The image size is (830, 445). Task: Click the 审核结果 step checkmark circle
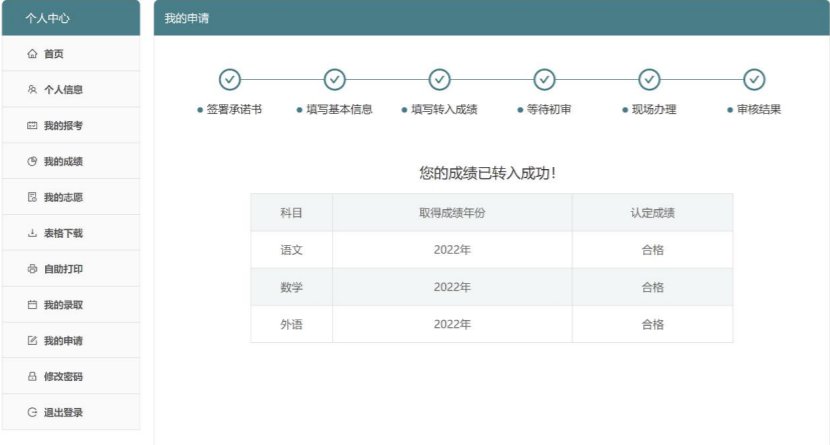click(755, 79)
